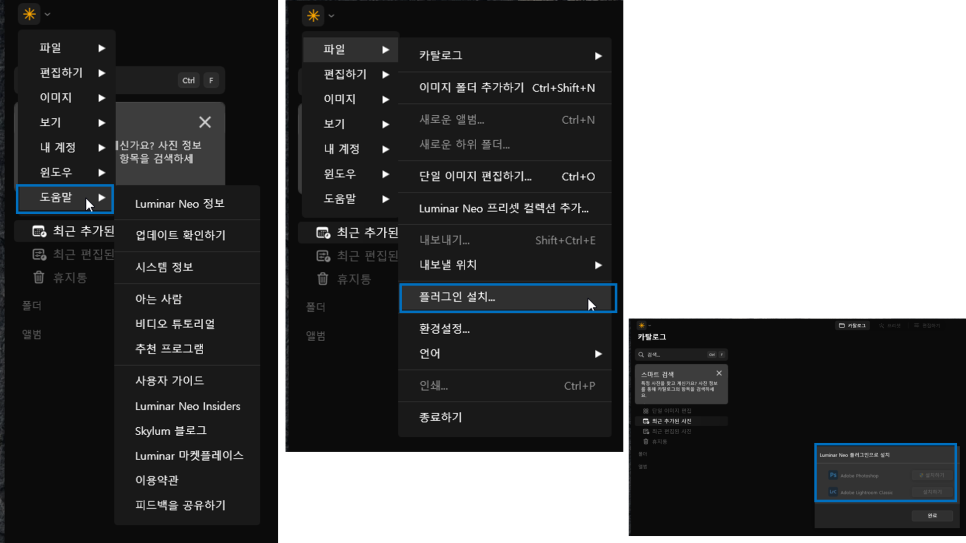Open the 이미지 menu in the left screenshot
This screenshot has width=966, height=543.
(67, 97)
